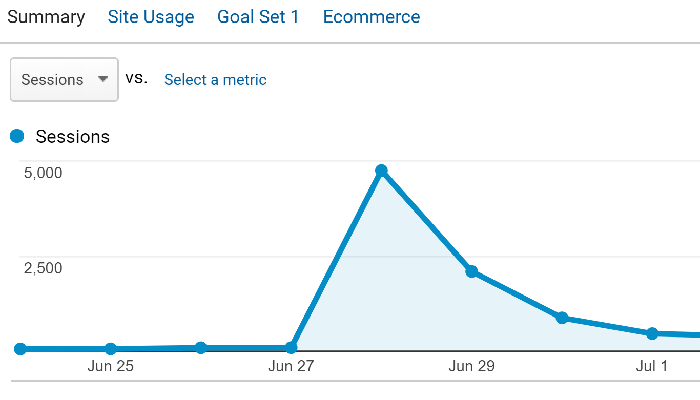Click the leftmost data point on the chart
The height and width of the screenshot is (400, 700).
(x=21, y=349)
